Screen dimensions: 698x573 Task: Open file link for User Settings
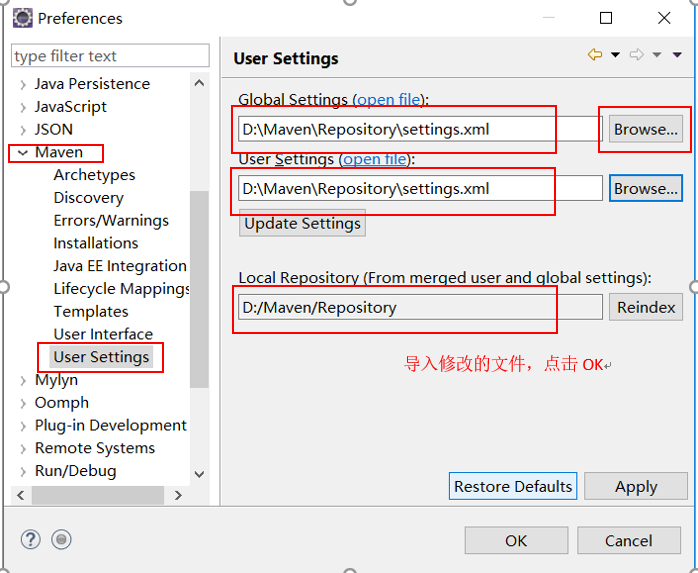coord(375,159)
